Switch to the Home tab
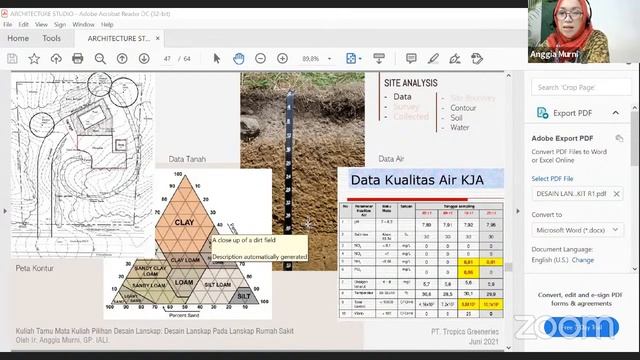 coord(18,38)
